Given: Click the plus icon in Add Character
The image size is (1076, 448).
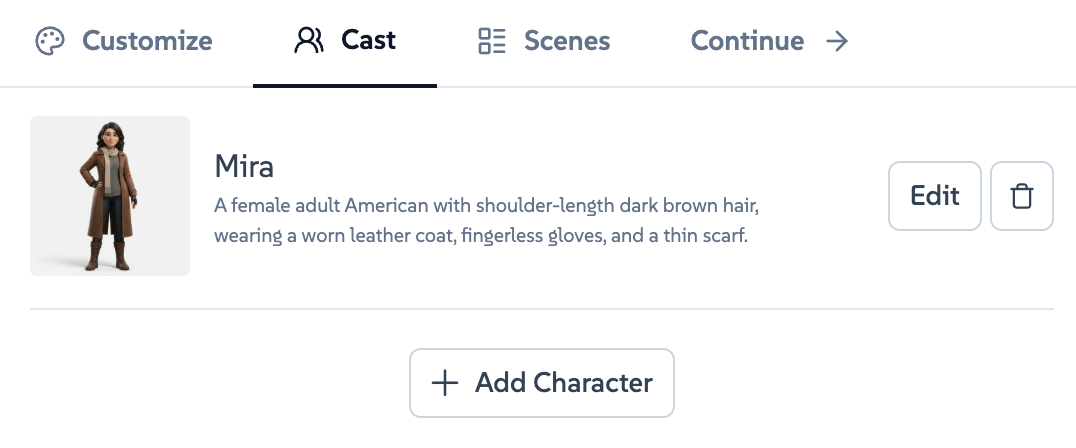Looking at the screenshot, I should pos(444,382).
